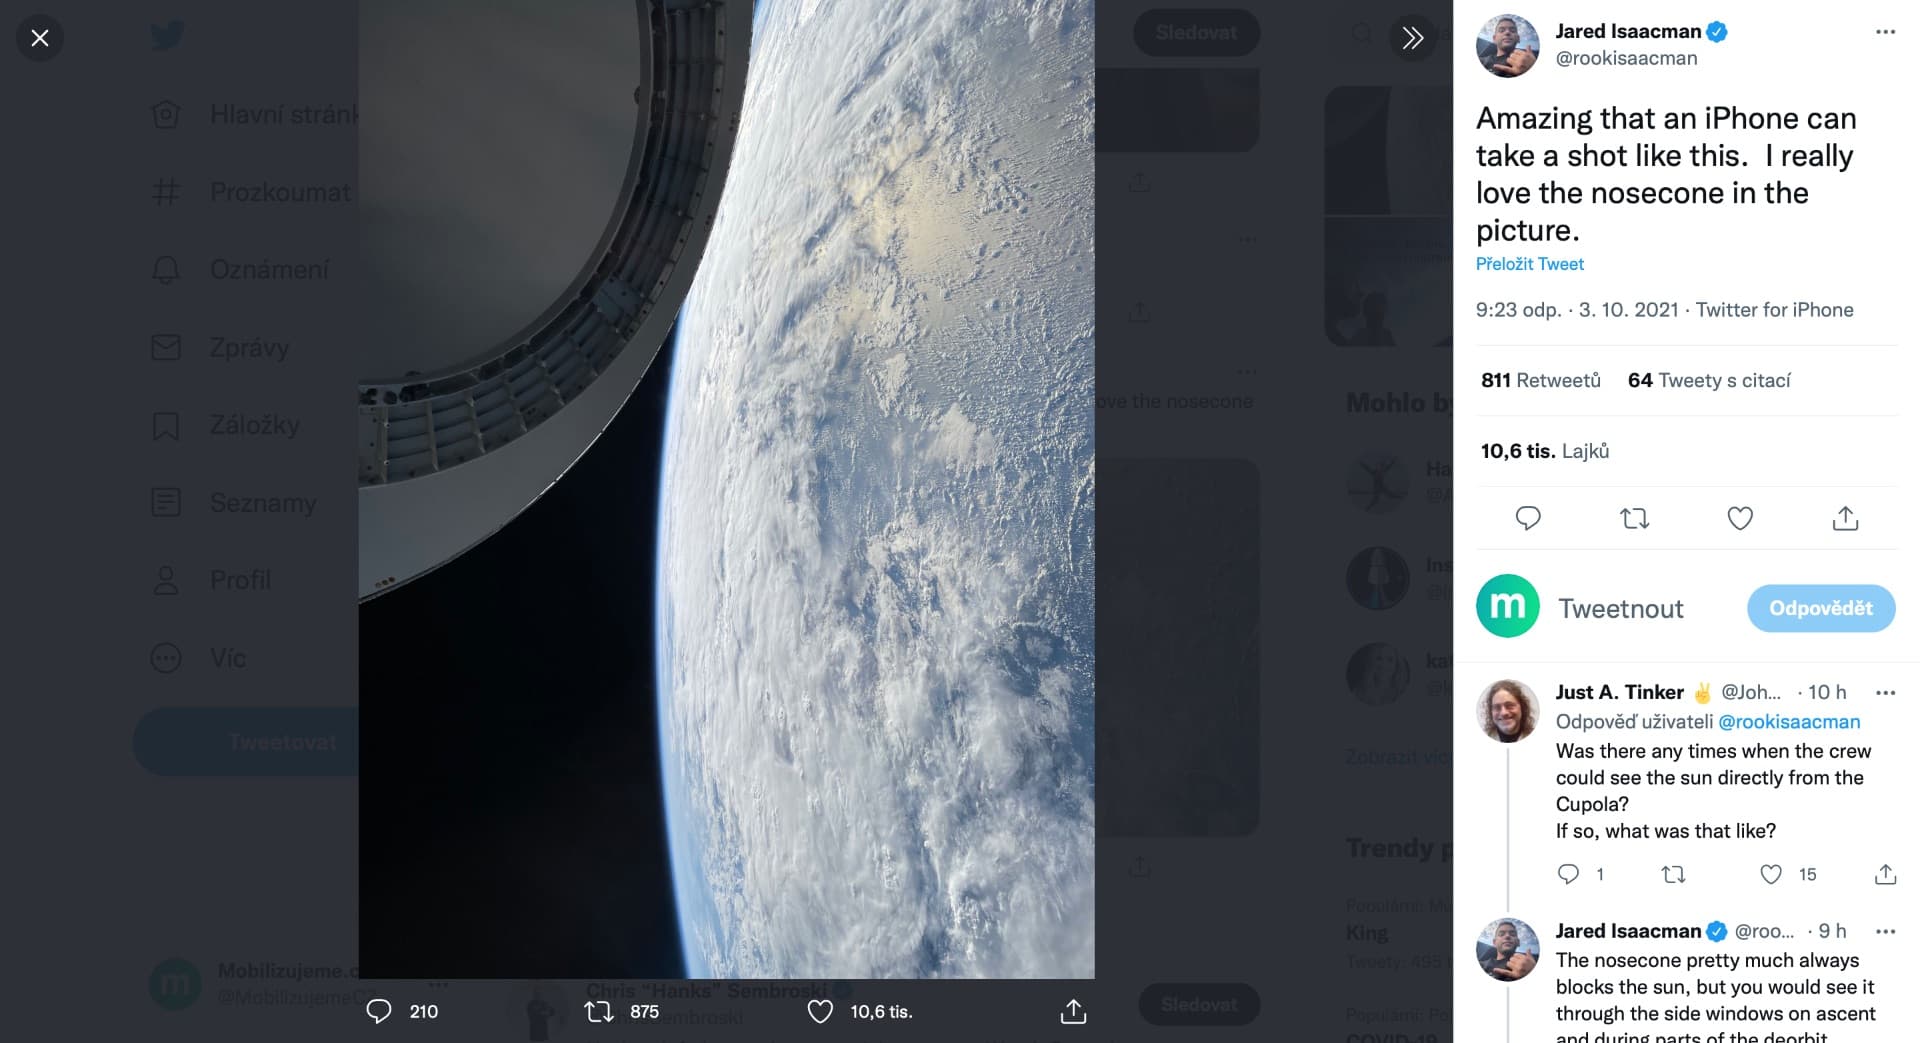The width and height of the screenshot is (1920, 1043).
Task: Like the main tweet with heart icon
Action: pos(1740,518)
